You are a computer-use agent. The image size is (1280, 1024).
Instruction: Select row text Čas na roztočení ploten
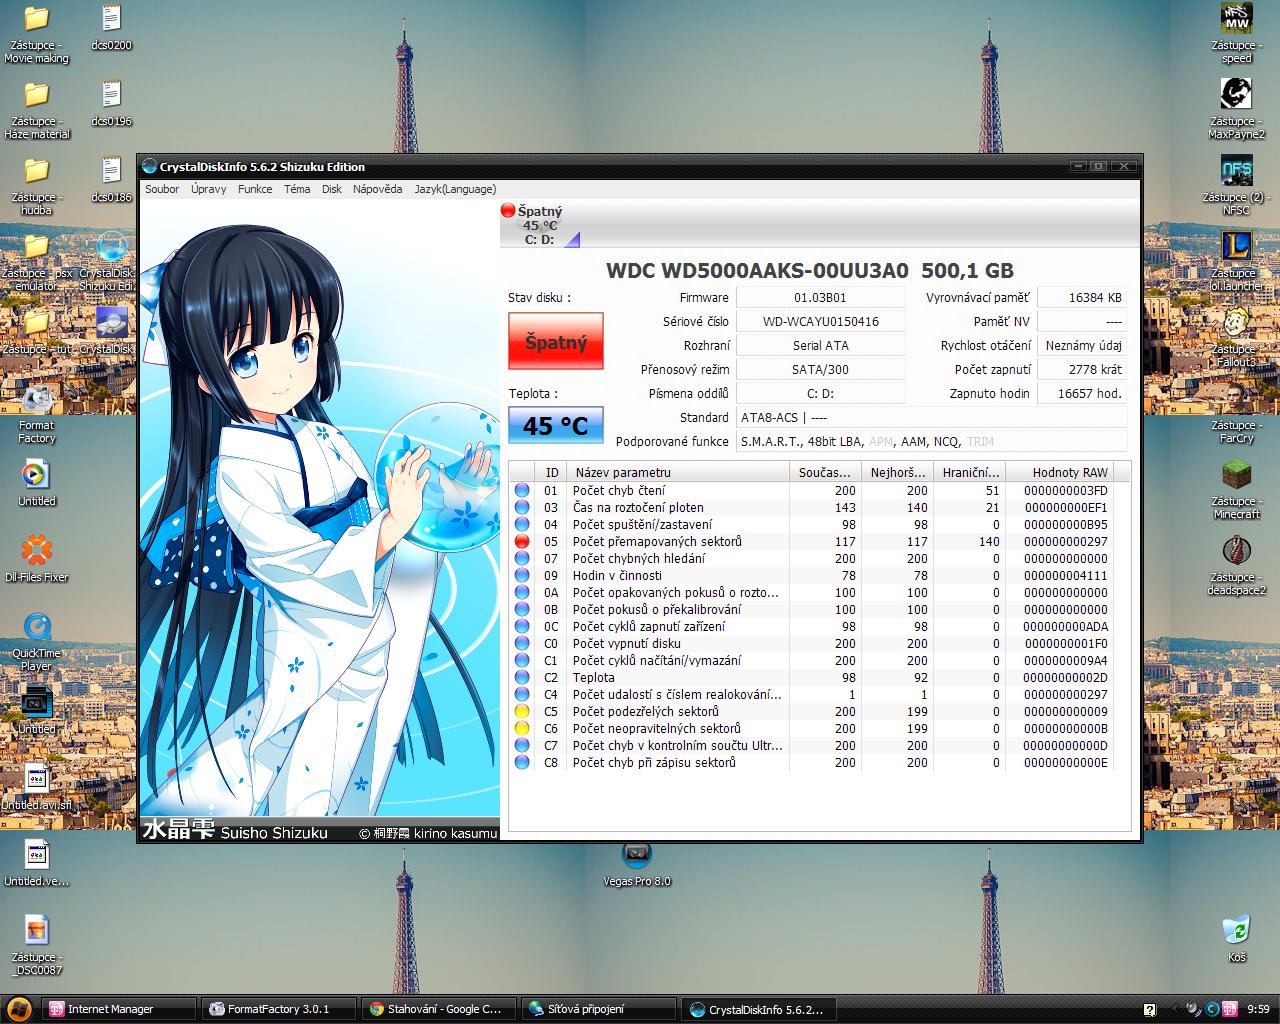638,507
